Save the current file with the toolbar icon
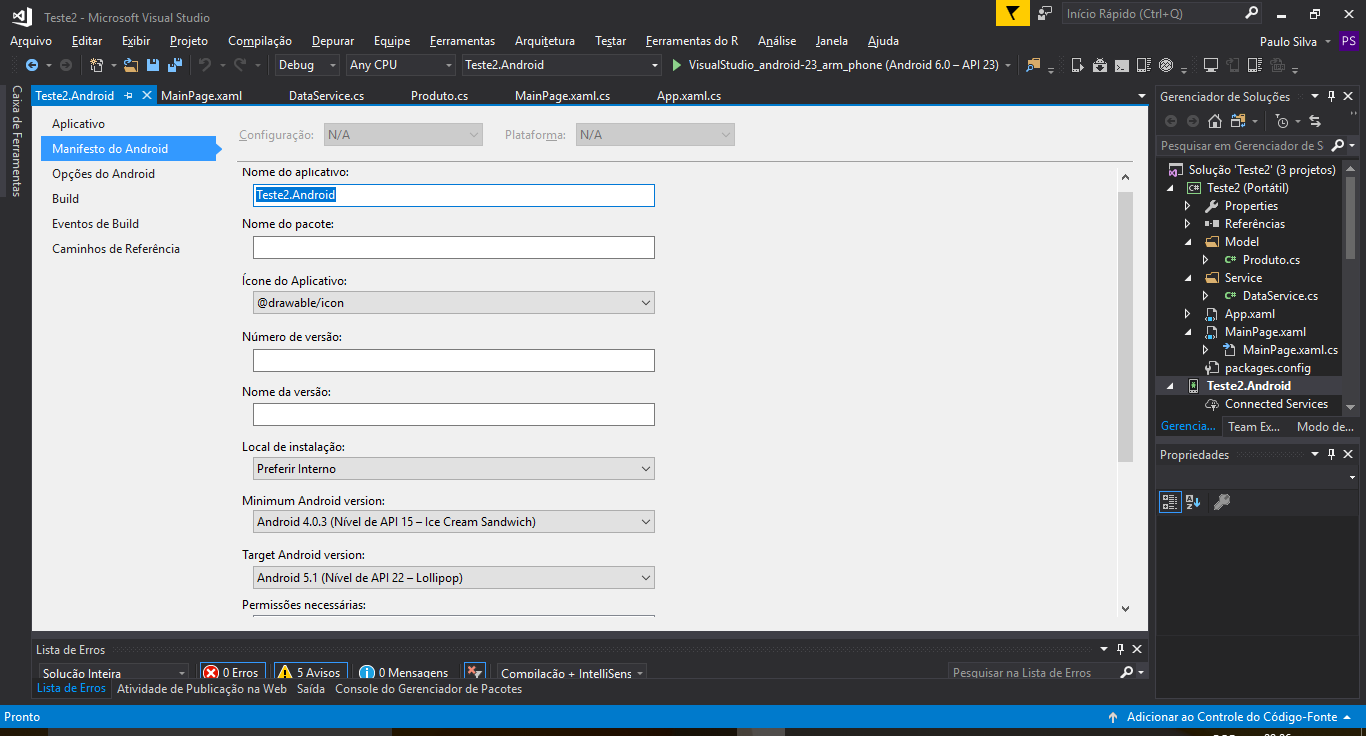 [153, 65]
